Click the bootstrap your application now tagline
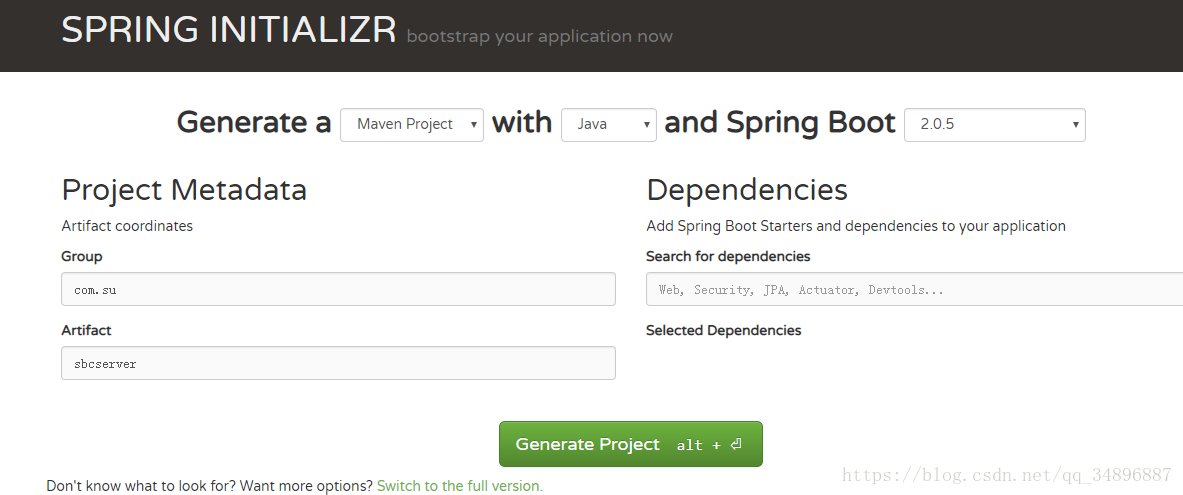1183x495 pixels. [539, 36]
